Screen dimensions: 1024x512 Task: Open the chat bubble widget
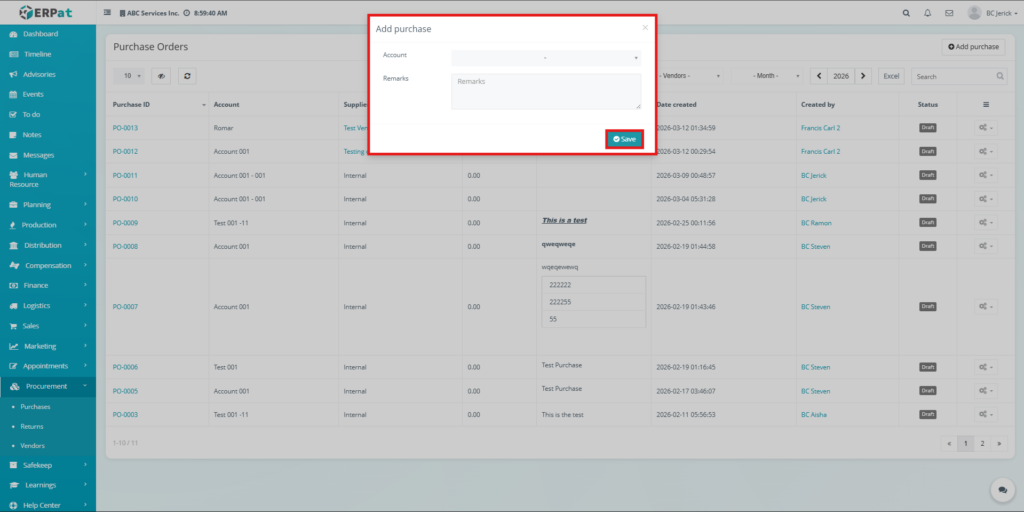coord(999,489)
